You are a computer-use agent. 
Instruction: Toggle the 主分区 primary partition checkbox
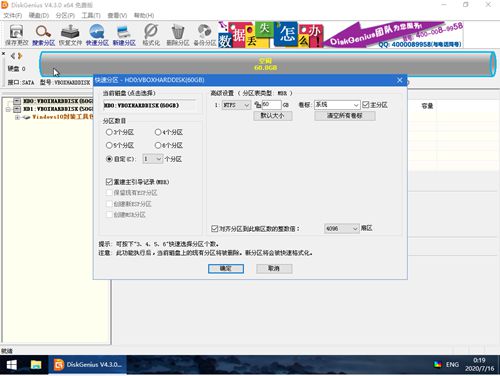[x=366, y=105]
